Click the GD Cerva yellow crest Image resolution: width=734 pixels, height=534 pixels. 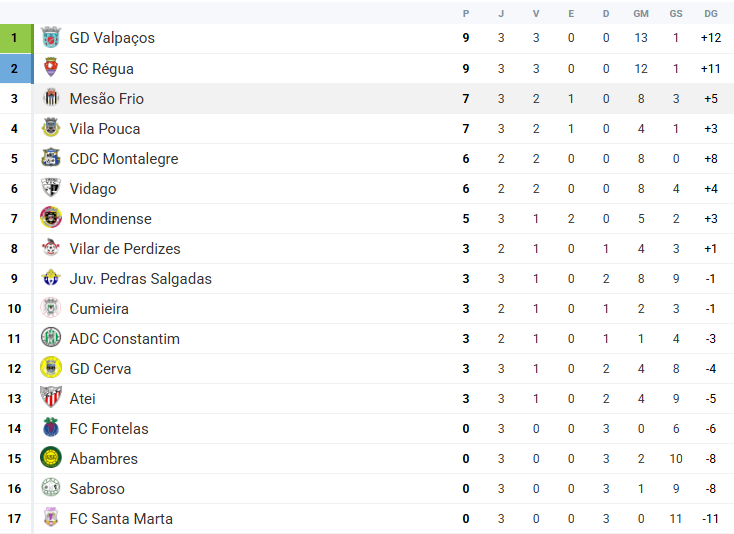click(51, 368)
